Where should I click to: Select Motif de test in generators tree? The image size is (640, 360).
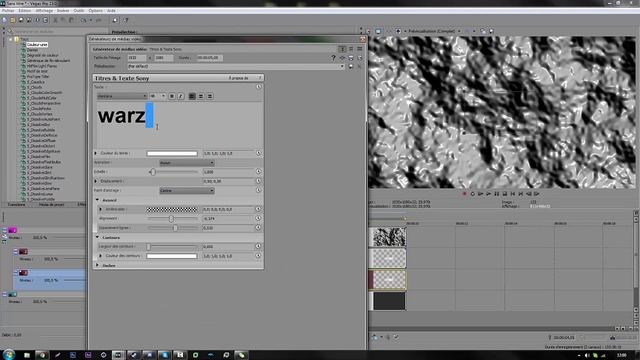37,71
